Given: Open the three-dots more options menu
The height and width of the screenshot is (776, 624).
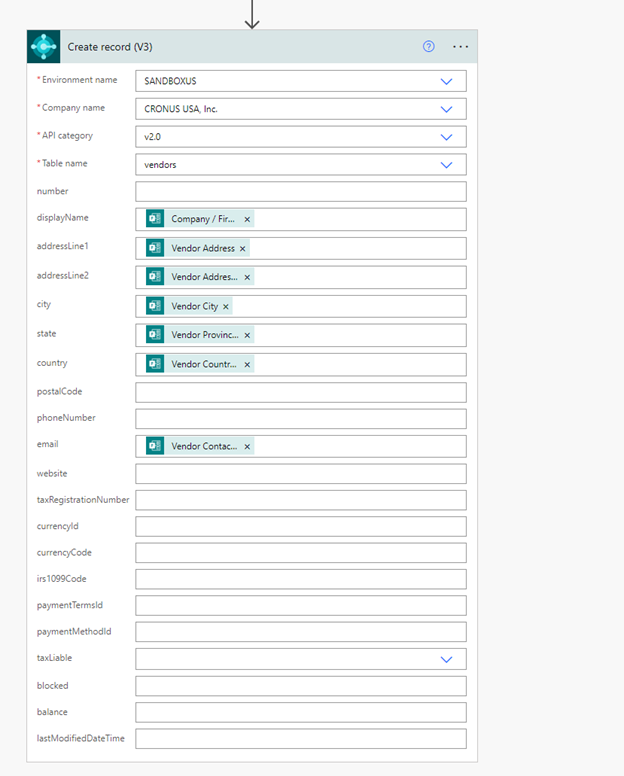Looking at the screenshot, I should pos(460,47).
